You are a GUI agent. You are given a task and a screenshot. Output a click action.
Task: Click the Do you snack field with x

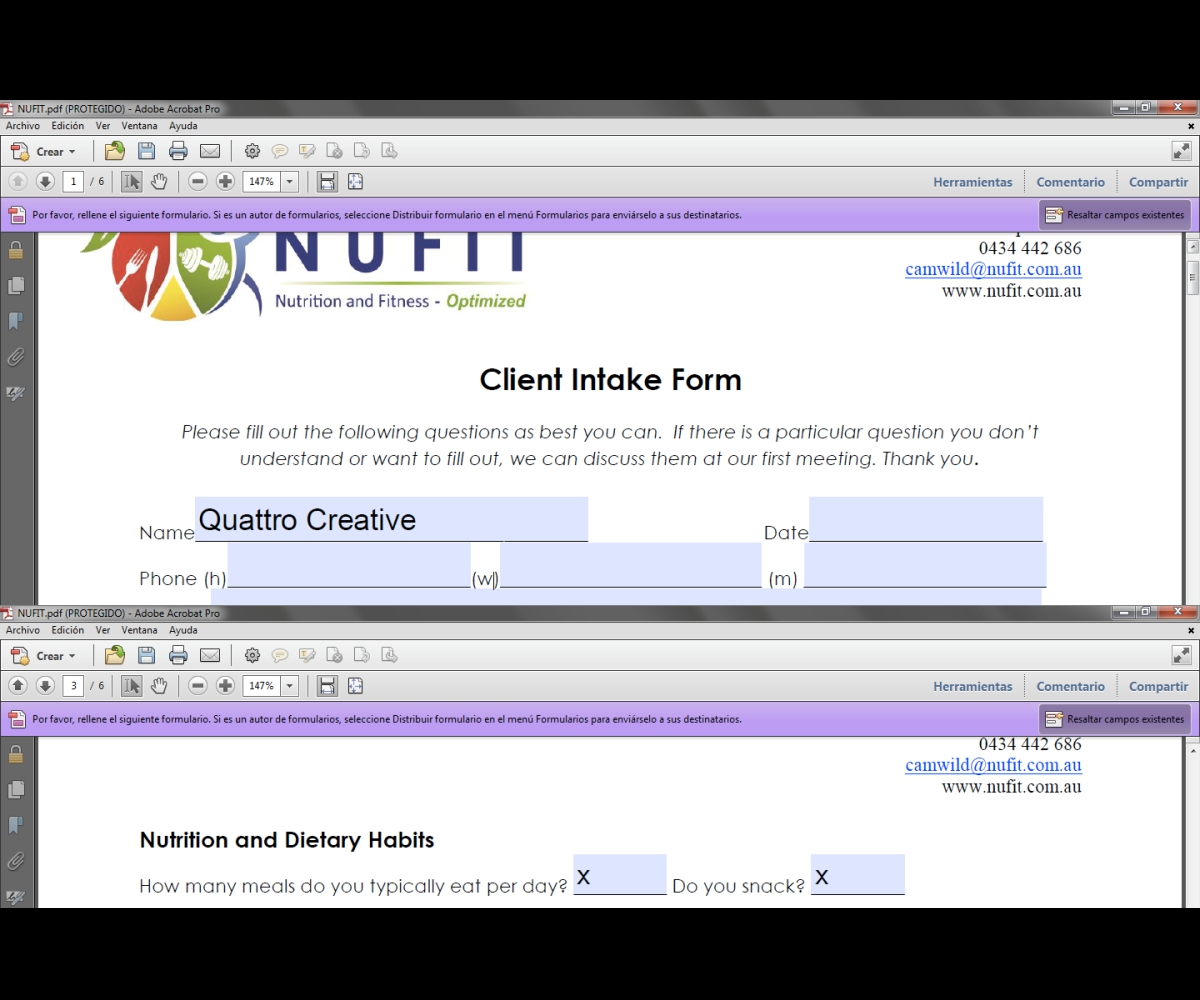pyautogui.click(x=858, y=874)
